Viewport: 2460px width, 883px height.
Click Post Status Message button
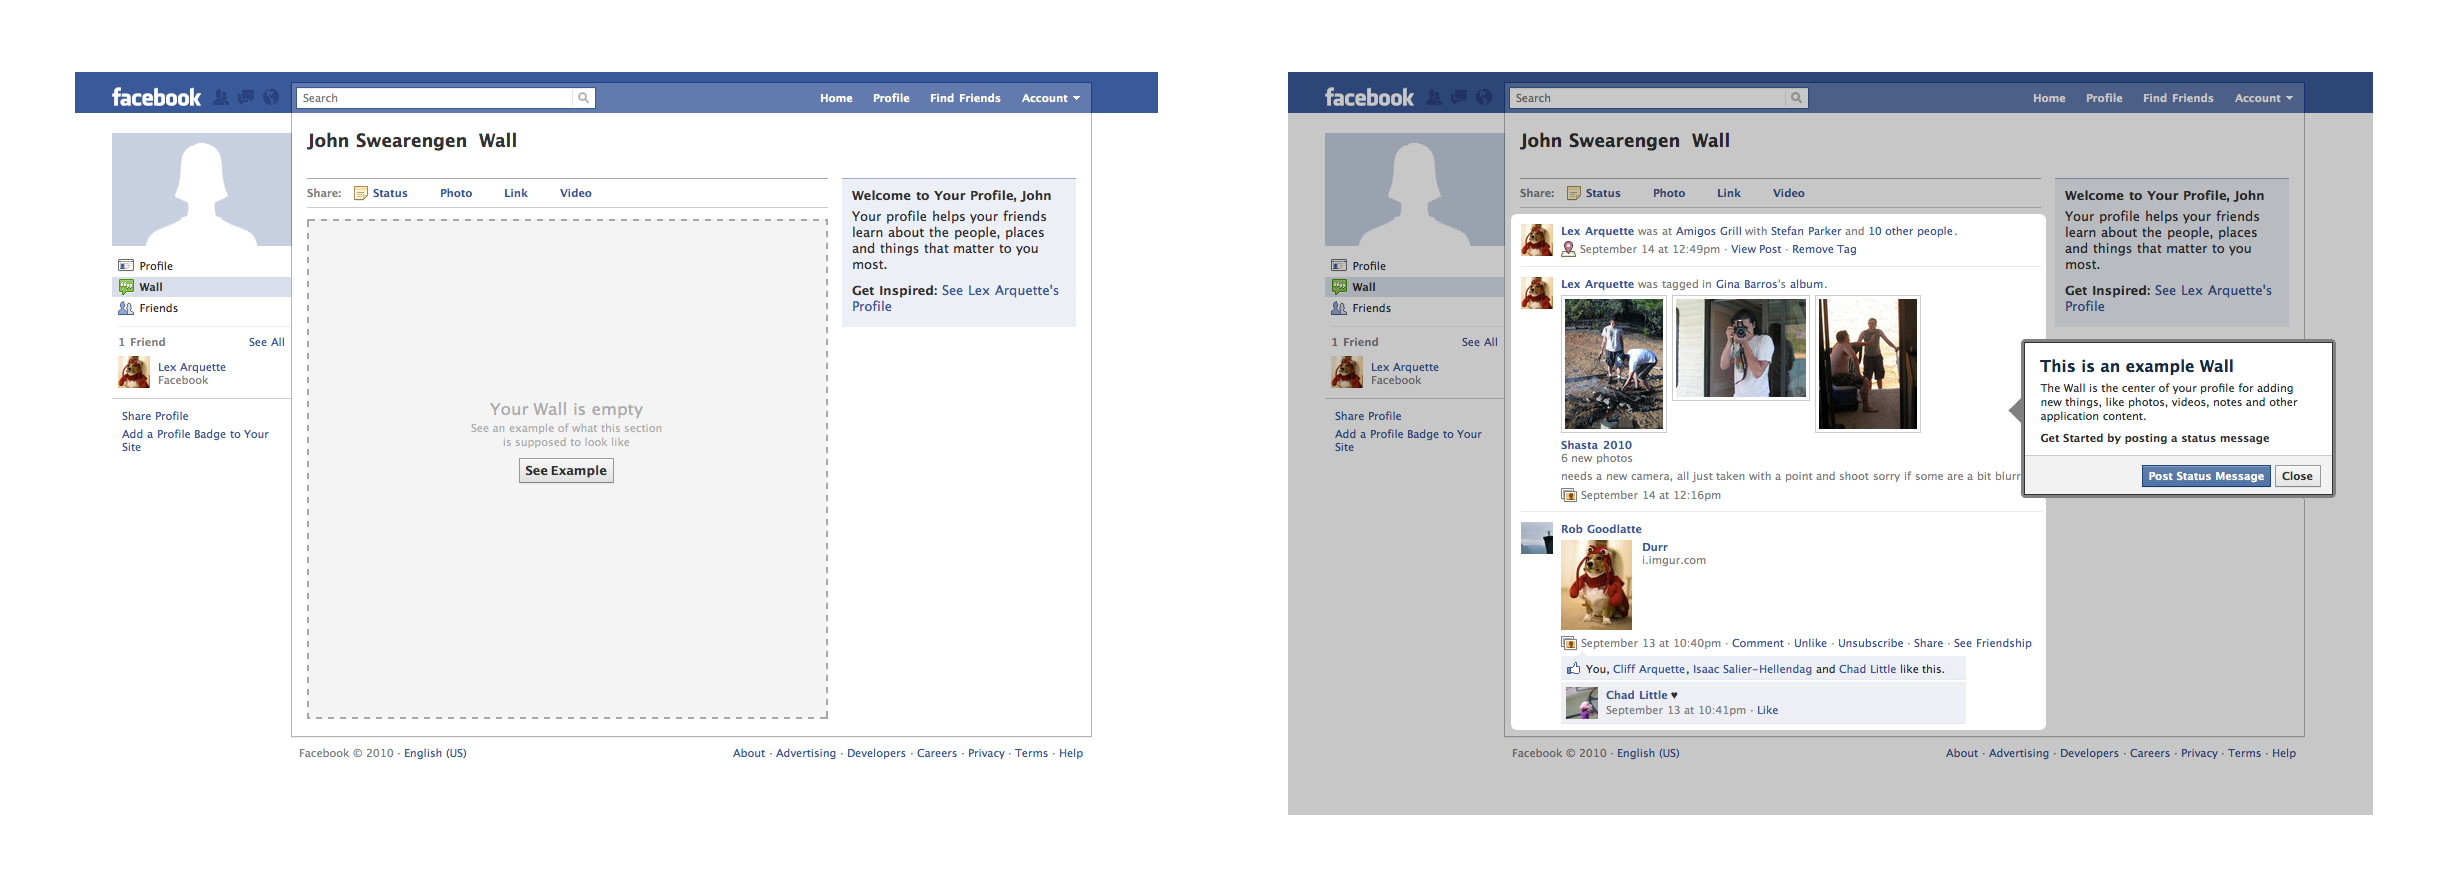tap(2206, 476)
